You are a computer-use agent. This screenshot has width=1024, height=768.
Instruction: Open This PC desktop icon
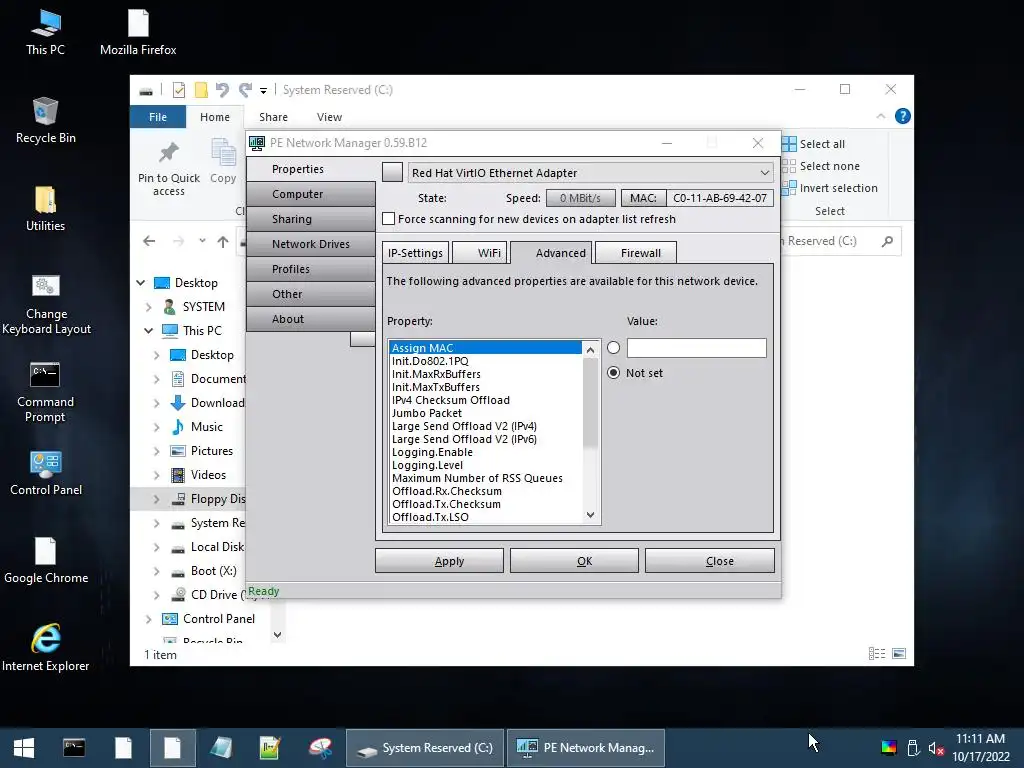[x=45, y=32]
